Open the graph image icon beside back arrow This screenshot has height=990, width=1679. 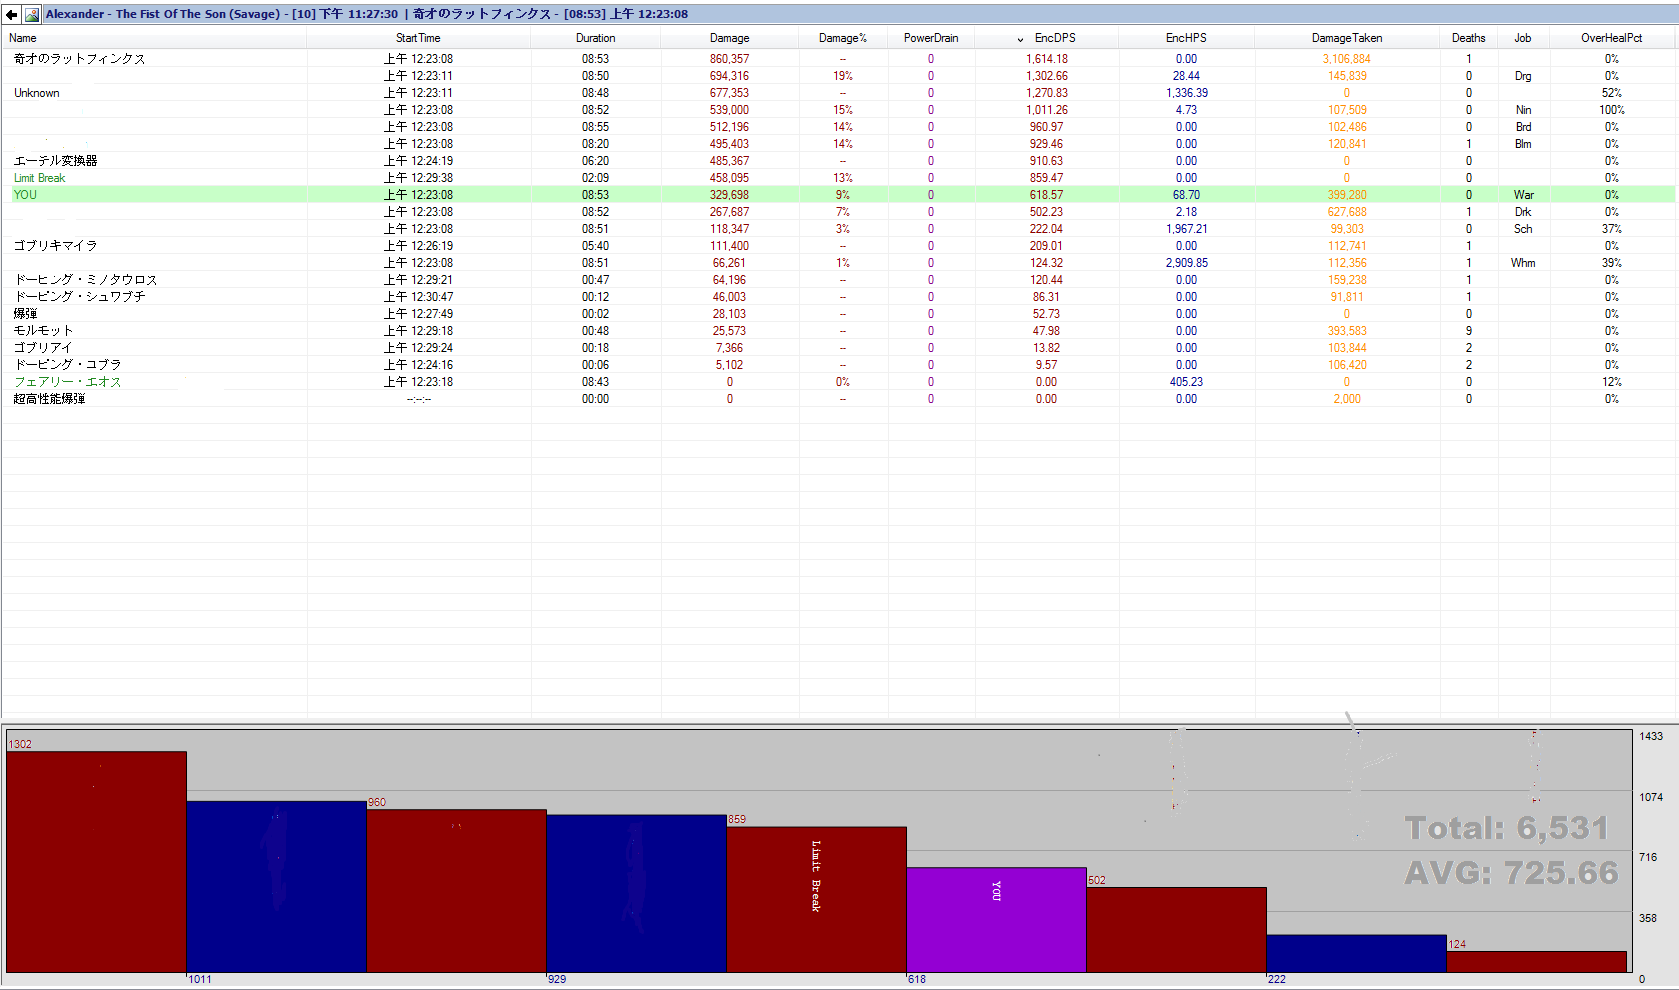tap(32, 14)
